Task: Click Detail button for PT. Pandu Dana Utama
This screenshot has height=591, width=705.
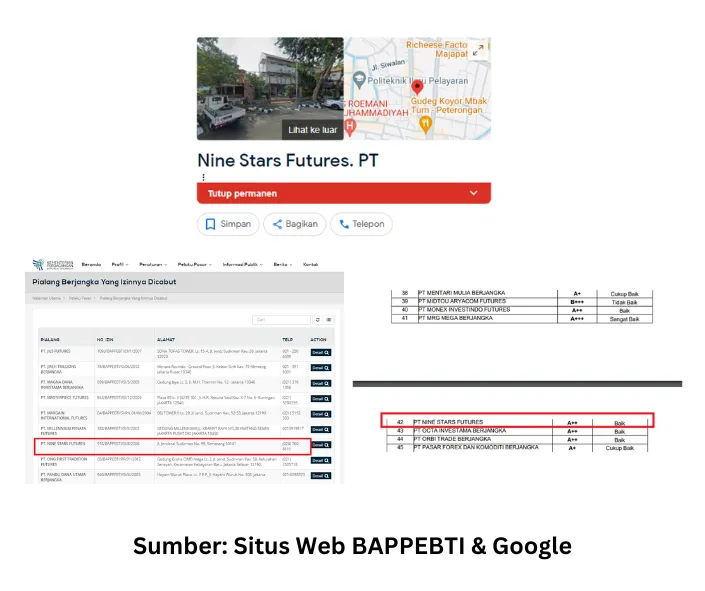Action: click(x=321, y=476)
